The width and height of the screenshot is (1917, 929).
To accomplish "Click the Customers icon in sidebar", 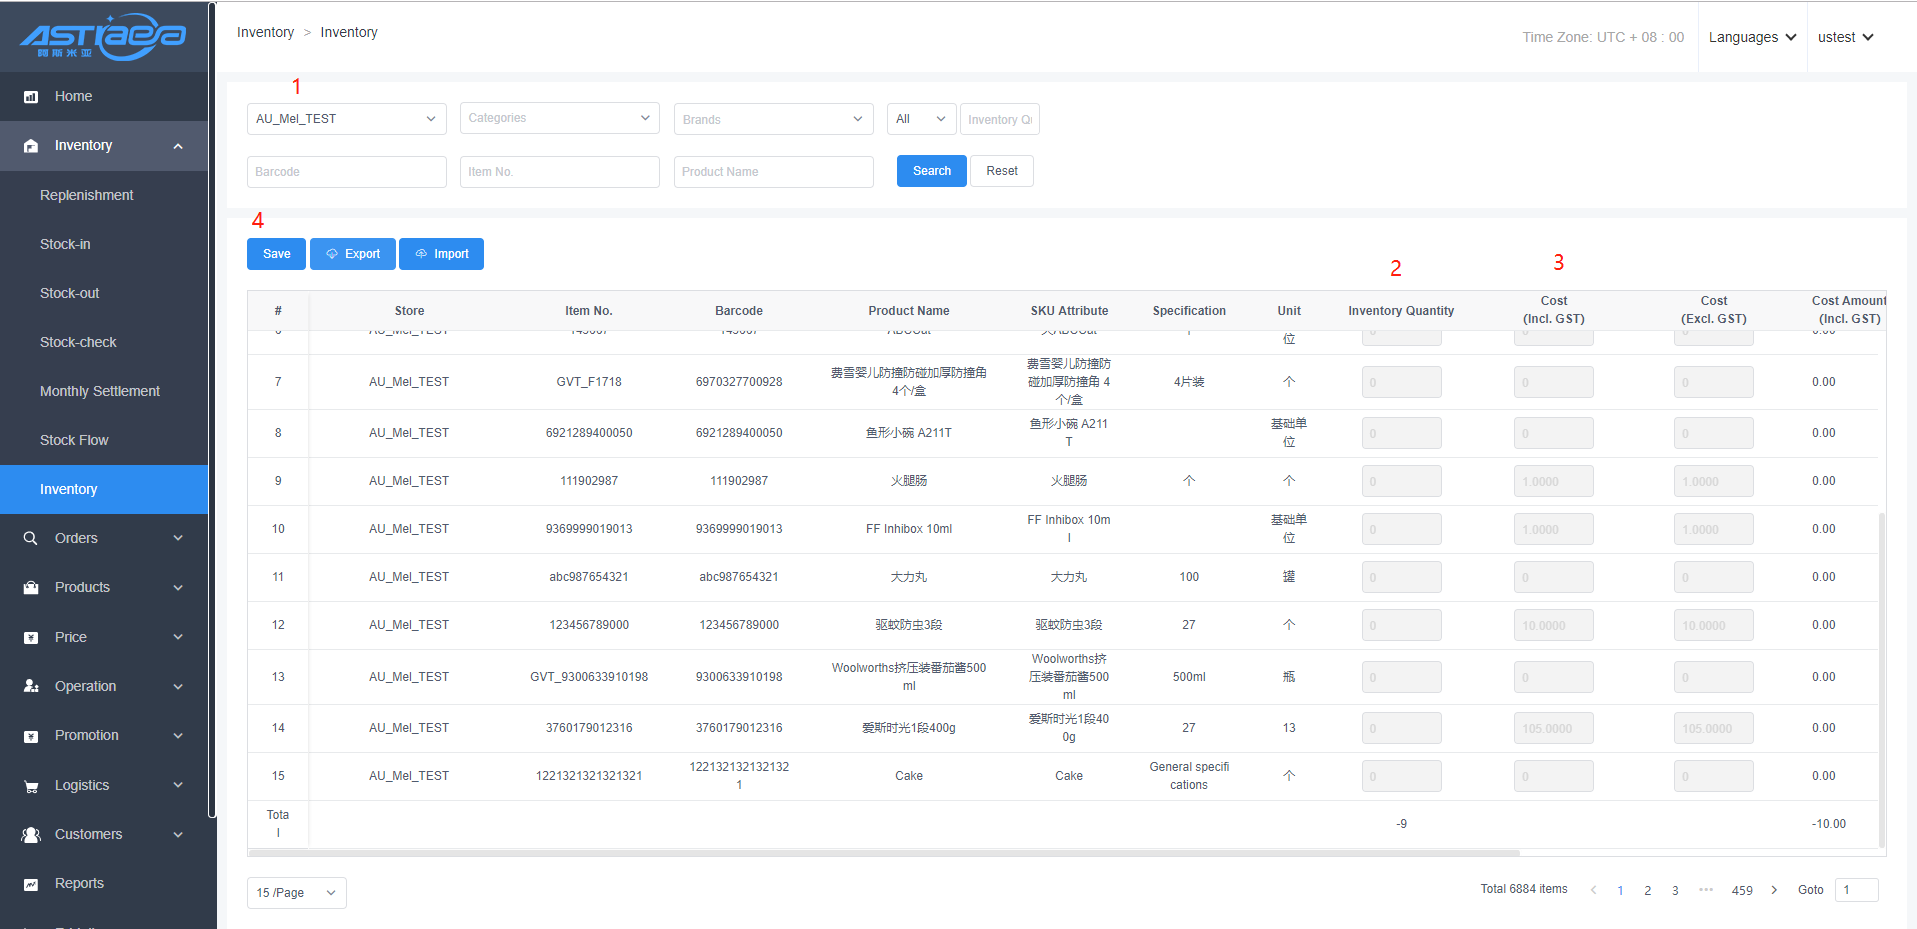I will coord(31,835).
